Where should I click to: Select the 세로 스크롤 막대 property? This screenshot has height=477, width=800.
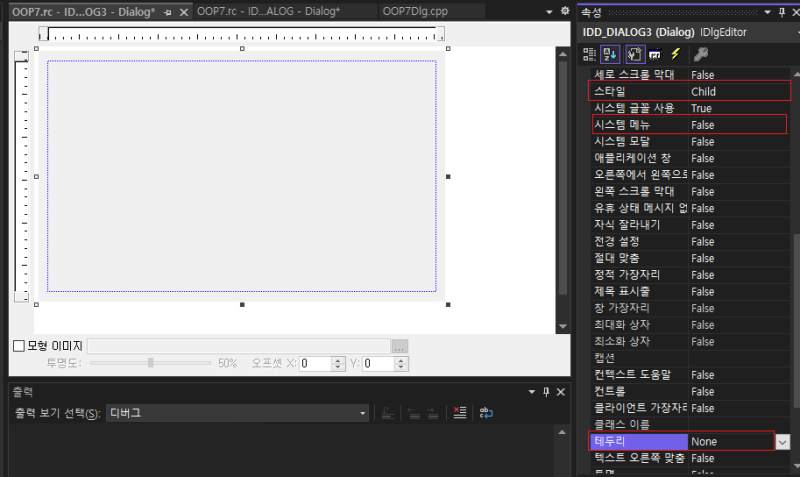click(634, 74)
